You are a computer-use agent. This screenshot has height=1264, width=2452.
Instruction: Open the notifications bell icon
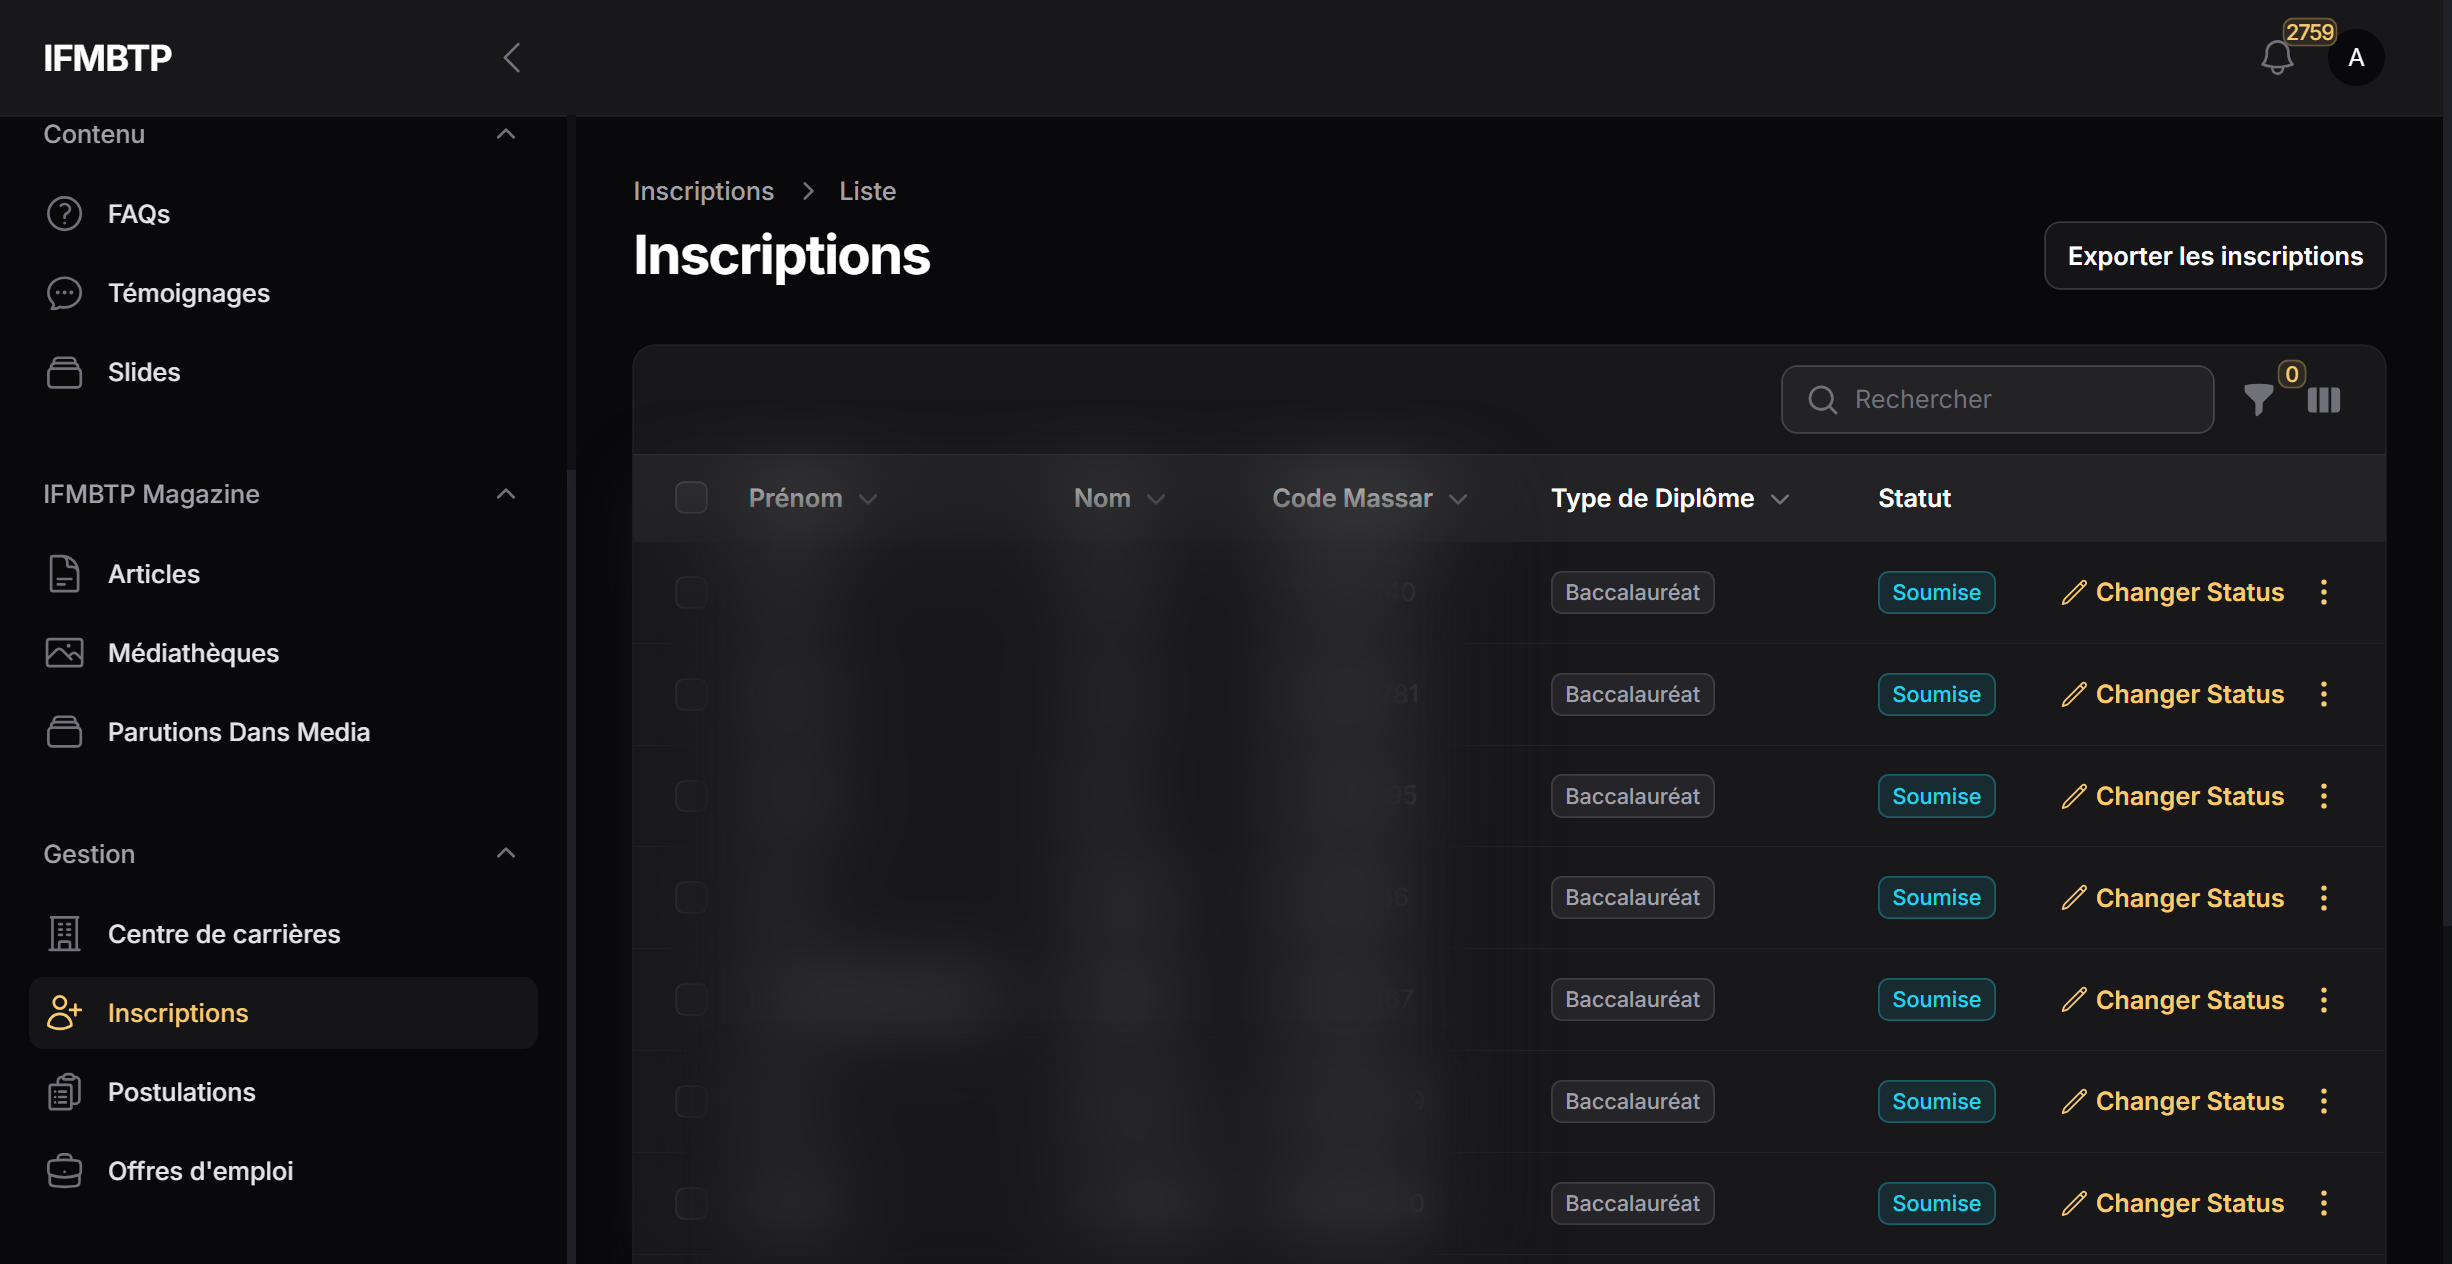click(x=2277, y=58)
